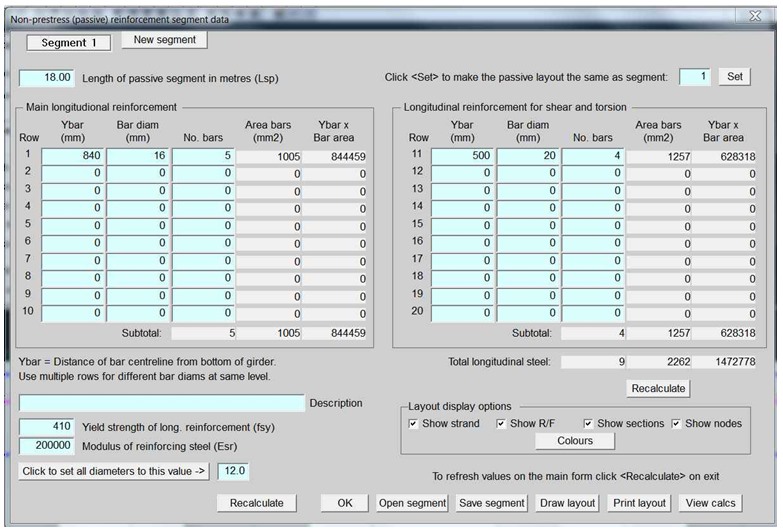Image resolution: width=783 pixels, height=532 pixels.
Task: Click row 14 No. bars input field
Action: click(593, 208)
